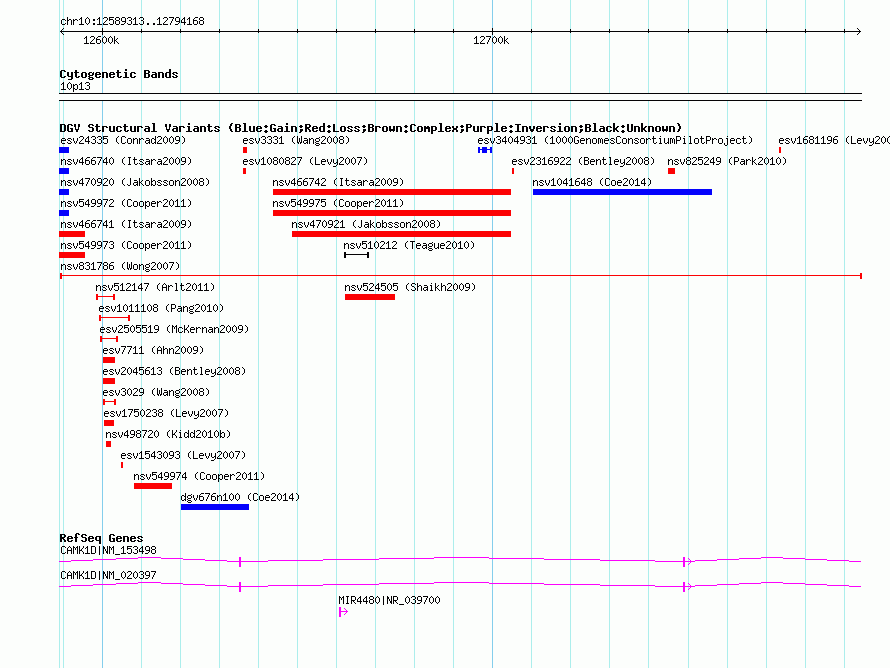Open the nsv549974 (Cooper2011) label
This screenshot has width=890, height=668.
tap(199, 476)
